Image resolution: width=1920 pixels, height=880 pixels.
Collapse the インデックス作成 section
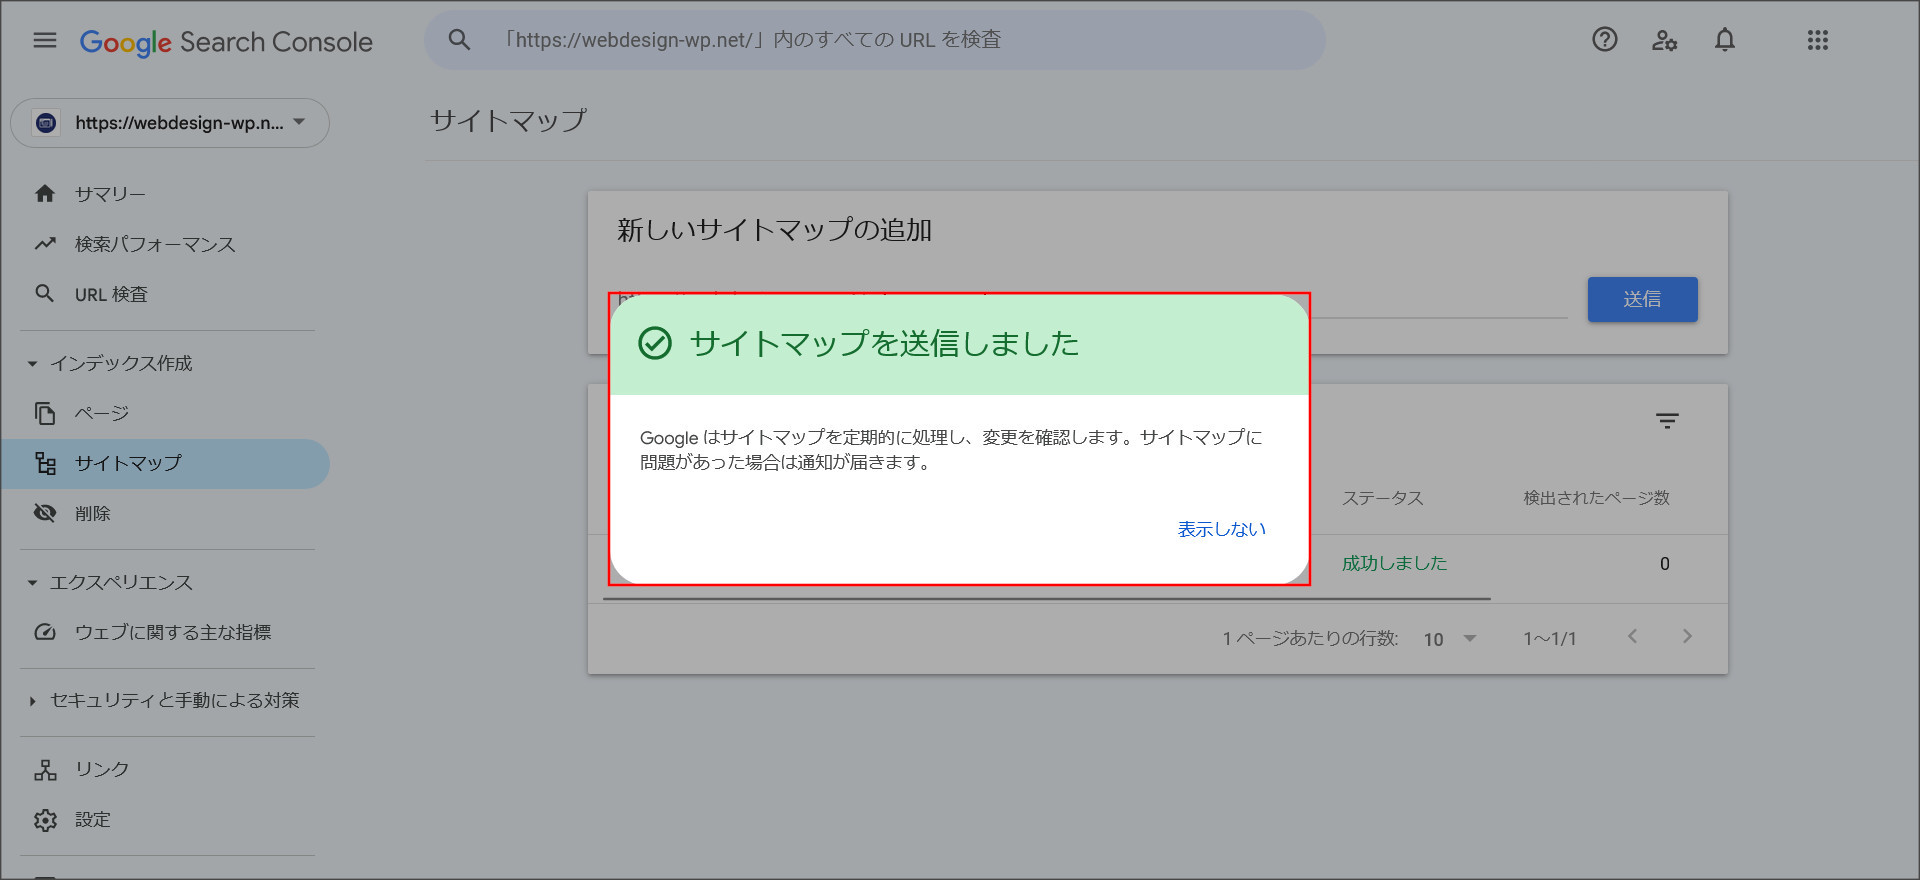point(32,364)
